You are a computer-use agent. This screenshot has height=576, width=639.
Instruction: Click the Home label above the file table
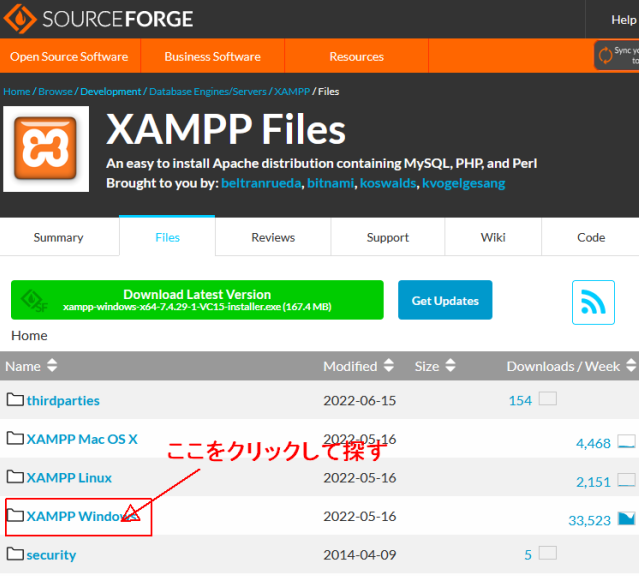pos(29,335)
